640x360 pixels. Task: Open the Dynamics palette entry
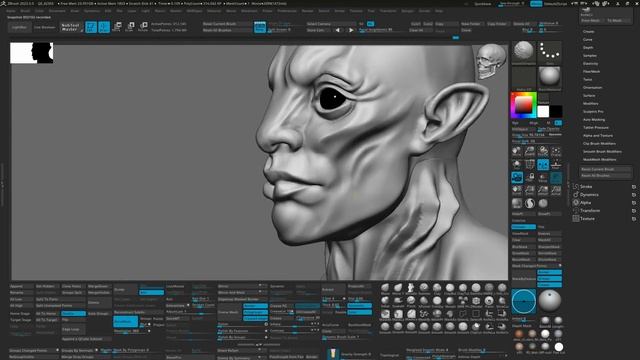[x=589, y=195]
